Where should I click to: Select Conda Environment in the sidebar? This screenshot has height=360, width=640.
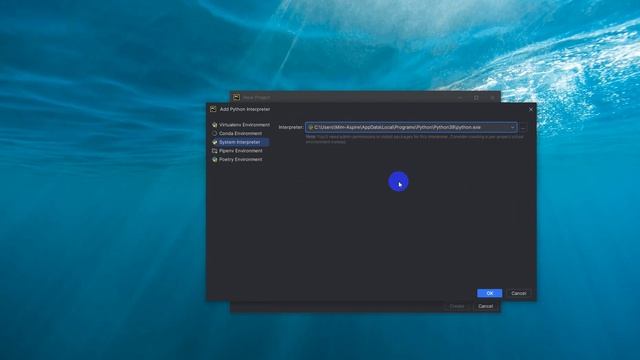(x=236, y=133)
